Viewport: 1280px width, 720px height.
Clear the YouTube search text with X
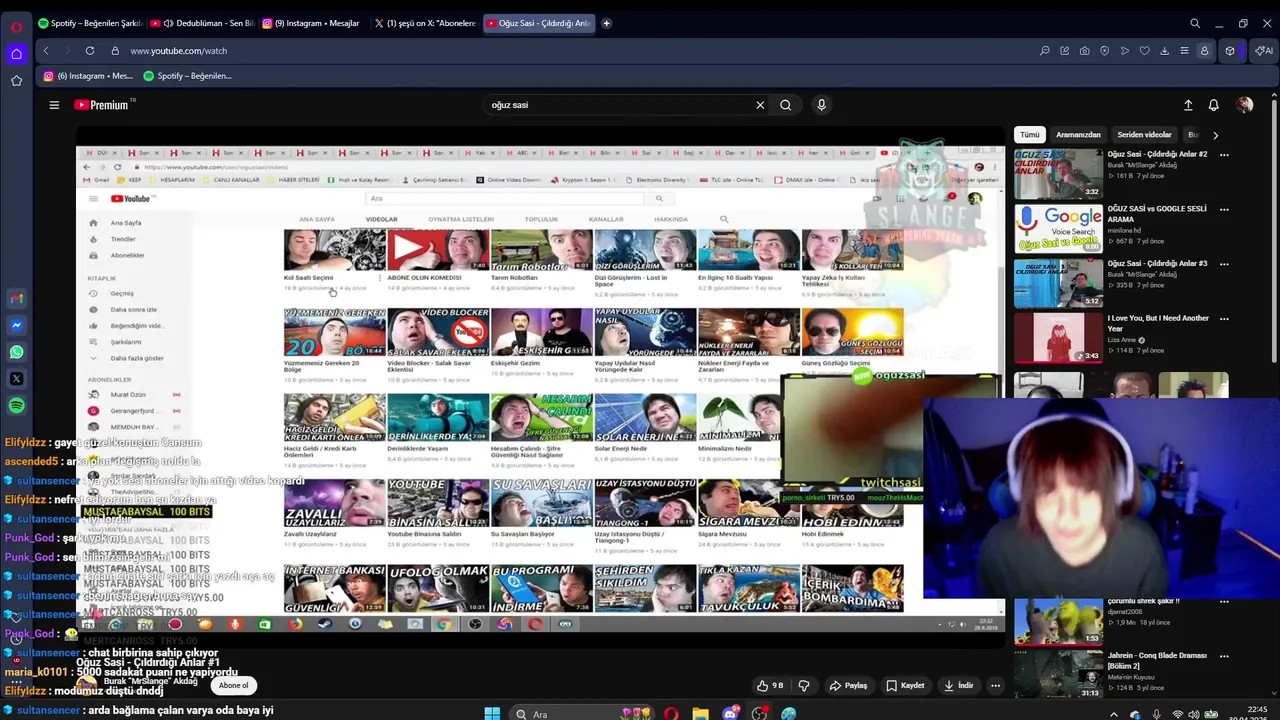click(760, 105)
